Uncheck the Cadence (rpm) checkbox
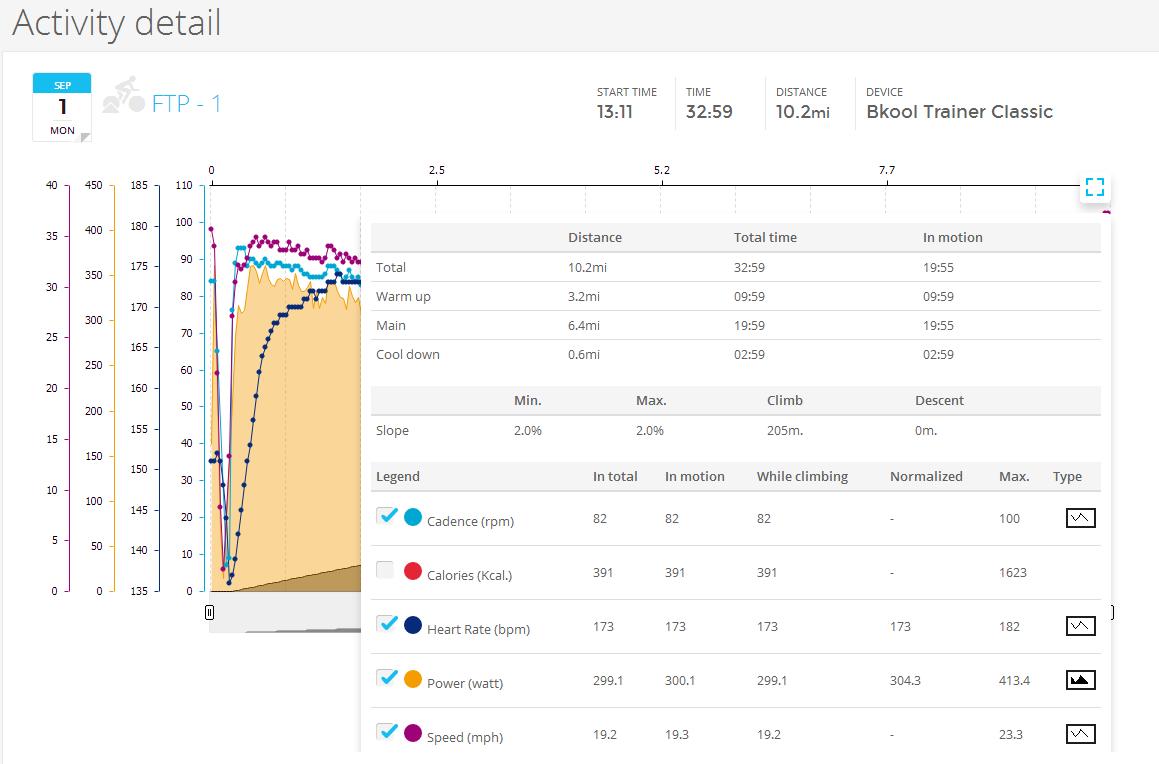 click(x=386, y=516)
